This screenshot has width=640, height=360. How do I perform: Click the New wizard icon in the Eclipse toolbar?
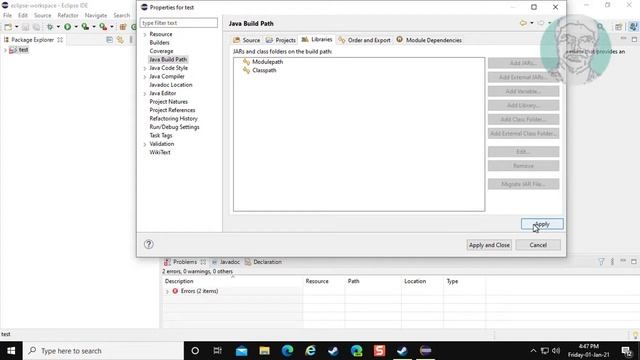[8, 27]
